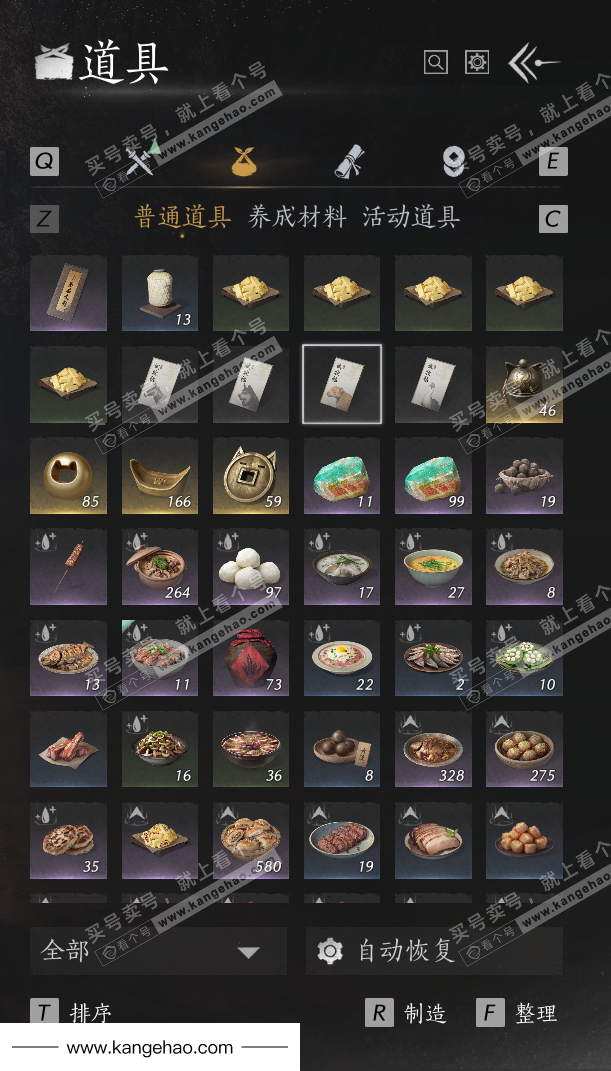The image size is (611, 1071).
Task: Select the gold ingot item with 166
Action: (x=160, y=475)
